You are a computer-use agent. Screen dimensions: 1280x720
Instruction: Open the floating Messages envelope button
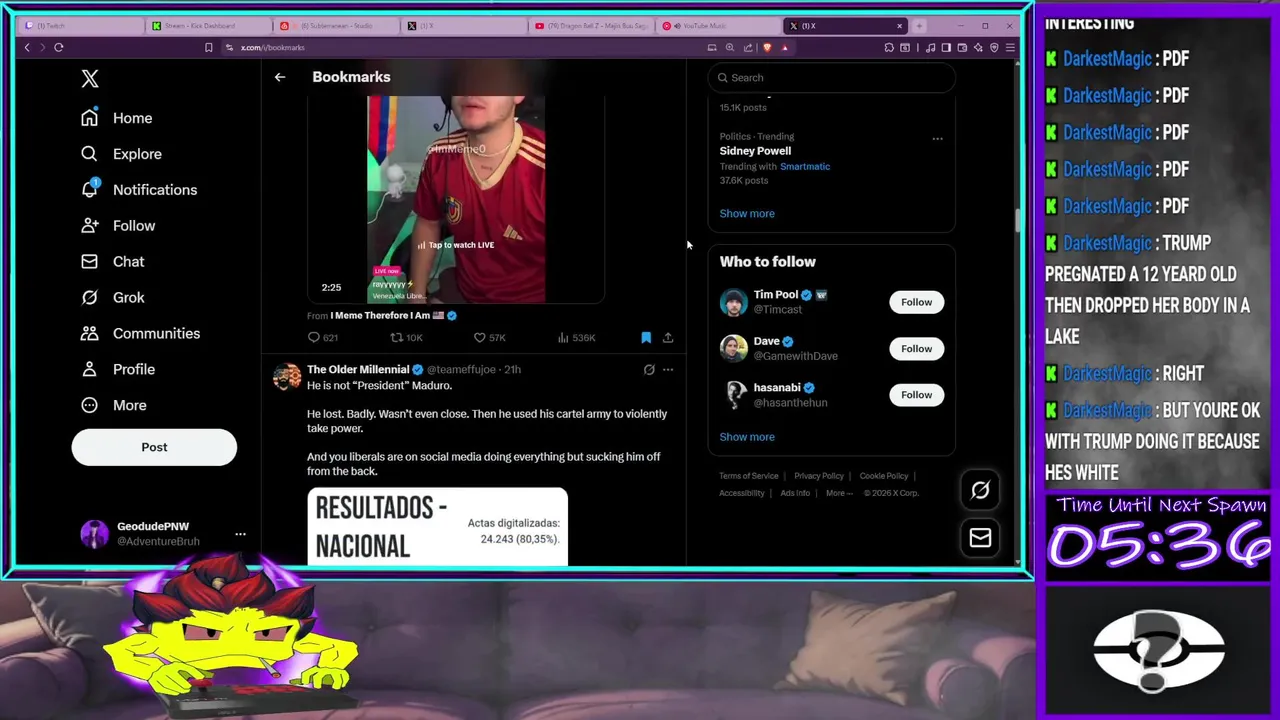tap(980, 538)
